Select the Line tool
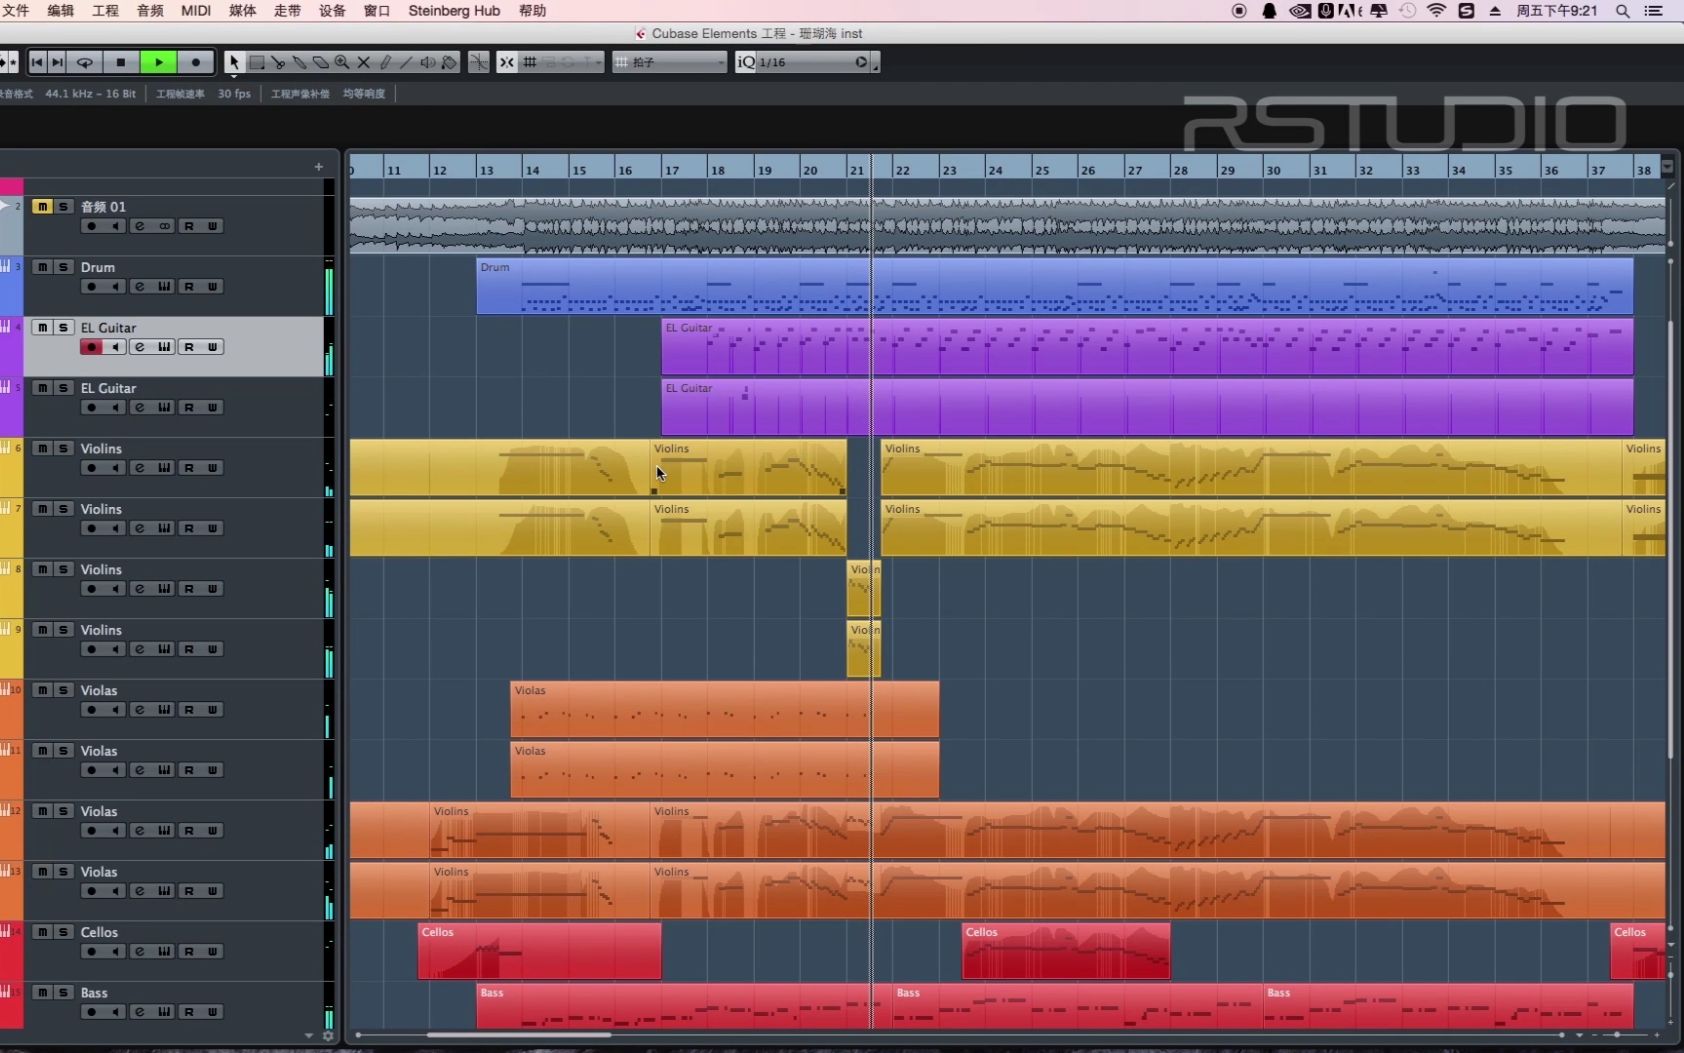Screen dimensions: 1684x1053 406,62
